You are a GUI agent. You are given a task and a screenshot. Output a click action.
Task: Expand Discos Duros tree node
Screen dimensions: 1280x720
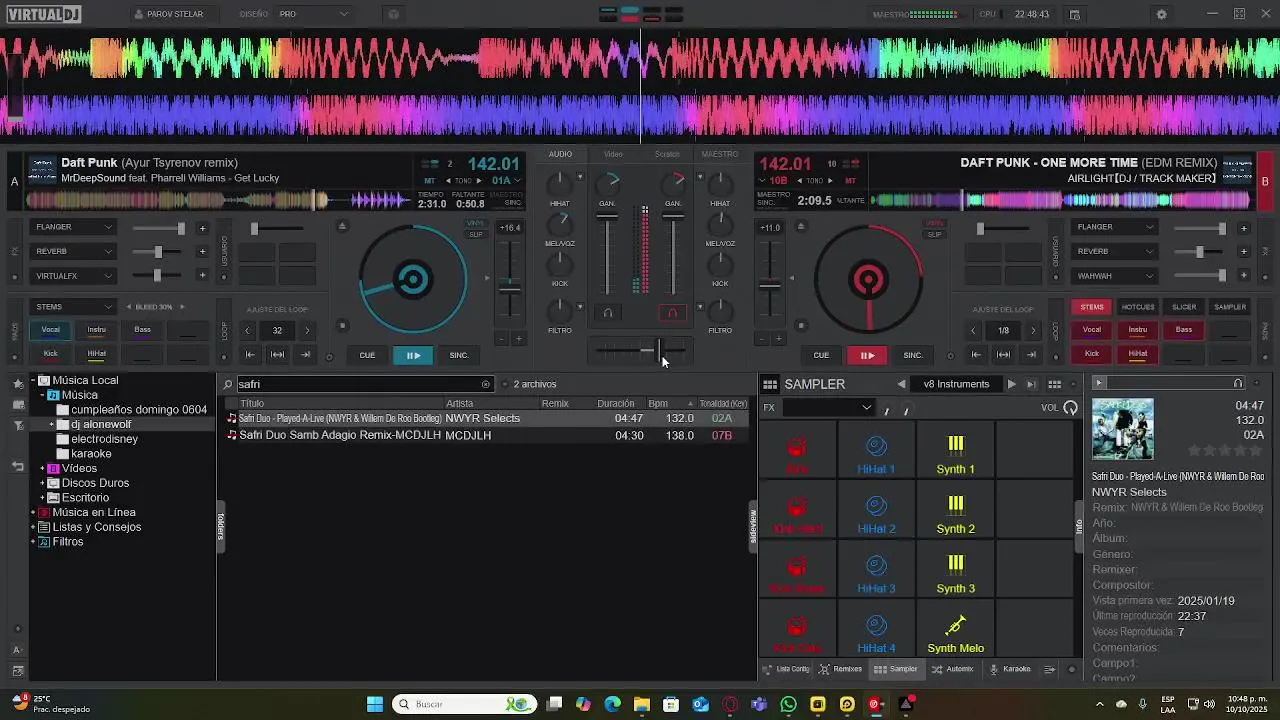pos(42,483)
